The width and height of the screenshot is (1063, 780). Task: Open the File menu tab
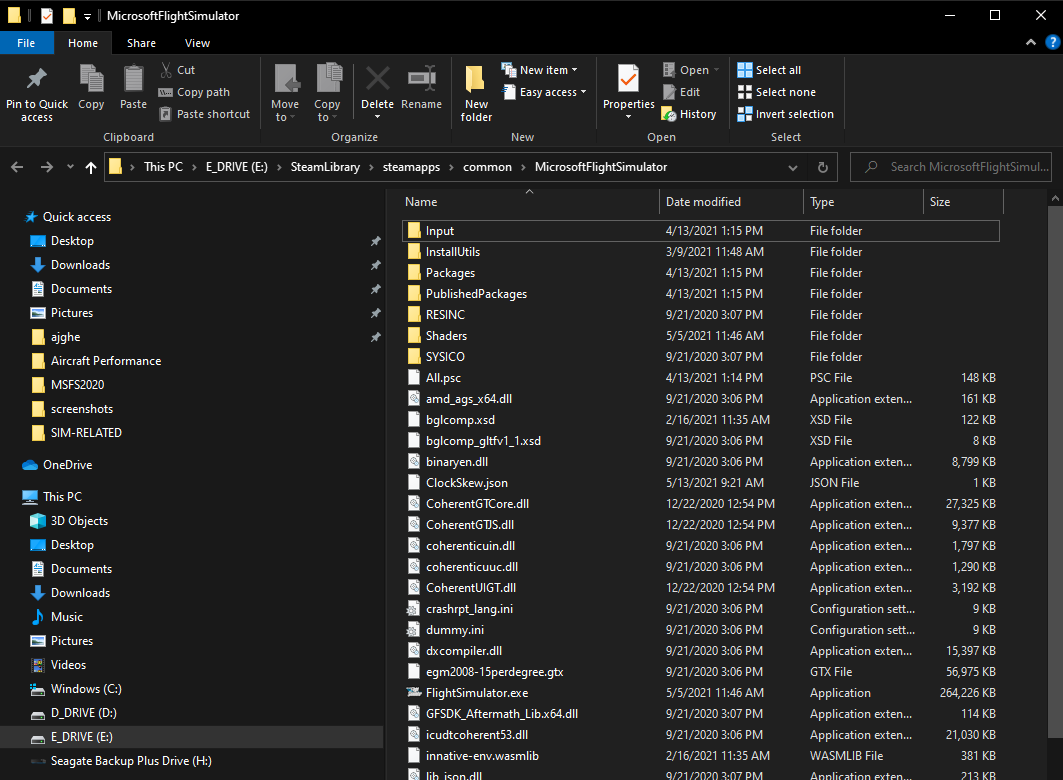coord(26,43)
